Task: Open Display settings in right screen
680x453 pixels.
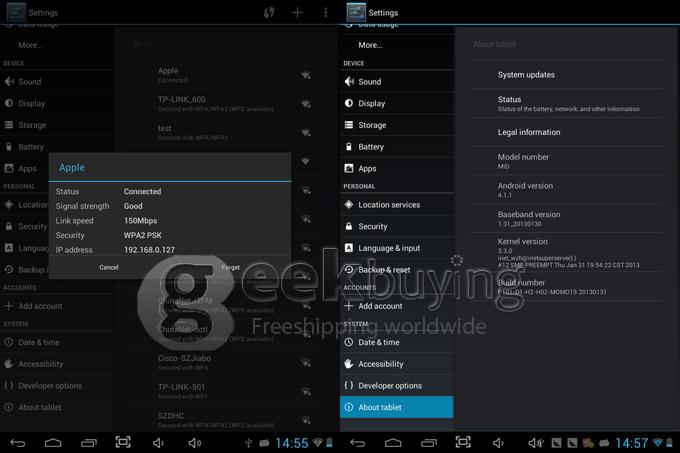Action: [x=397, y=103]
